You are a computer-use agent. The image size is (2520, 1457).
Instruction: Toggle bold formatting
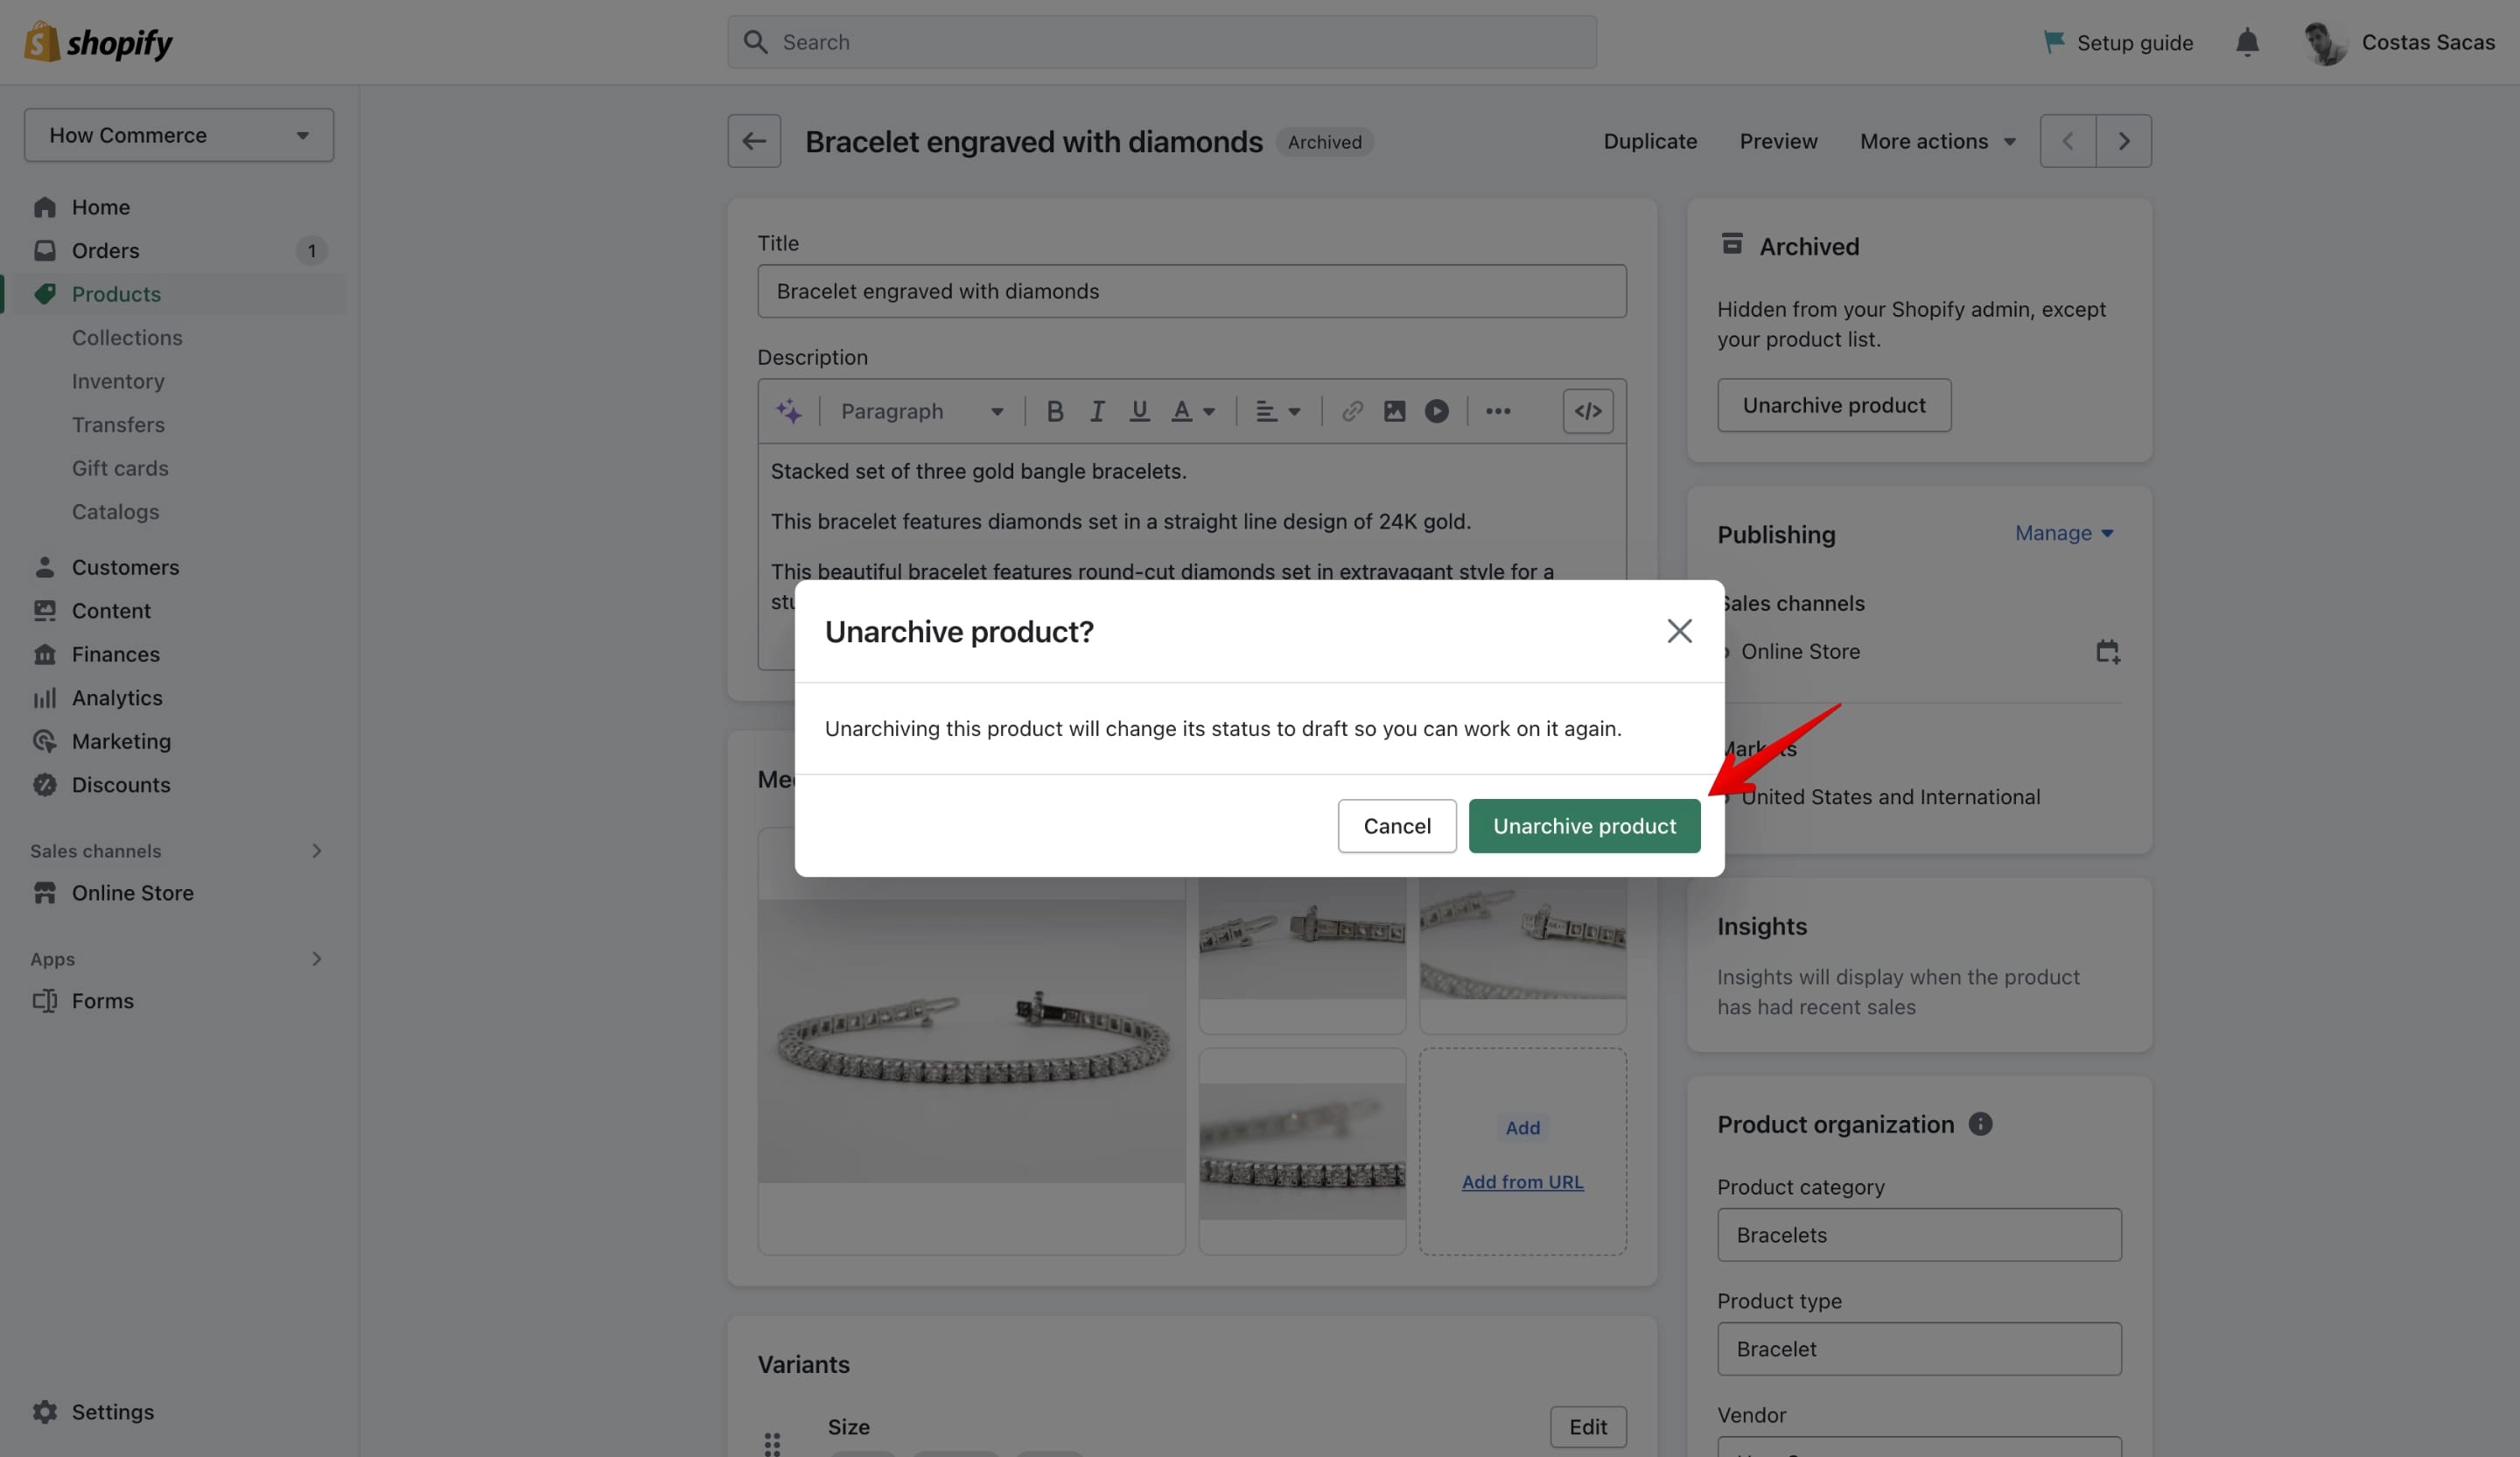[x=1054, y=411]
